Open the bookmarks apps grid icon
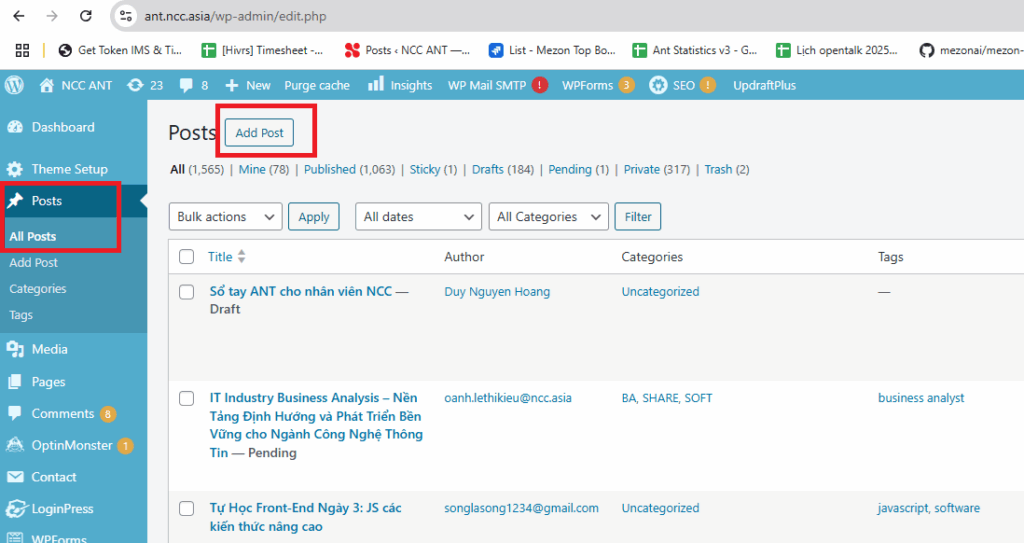Viewport: 1024px width, 543px height. point(22,50)
